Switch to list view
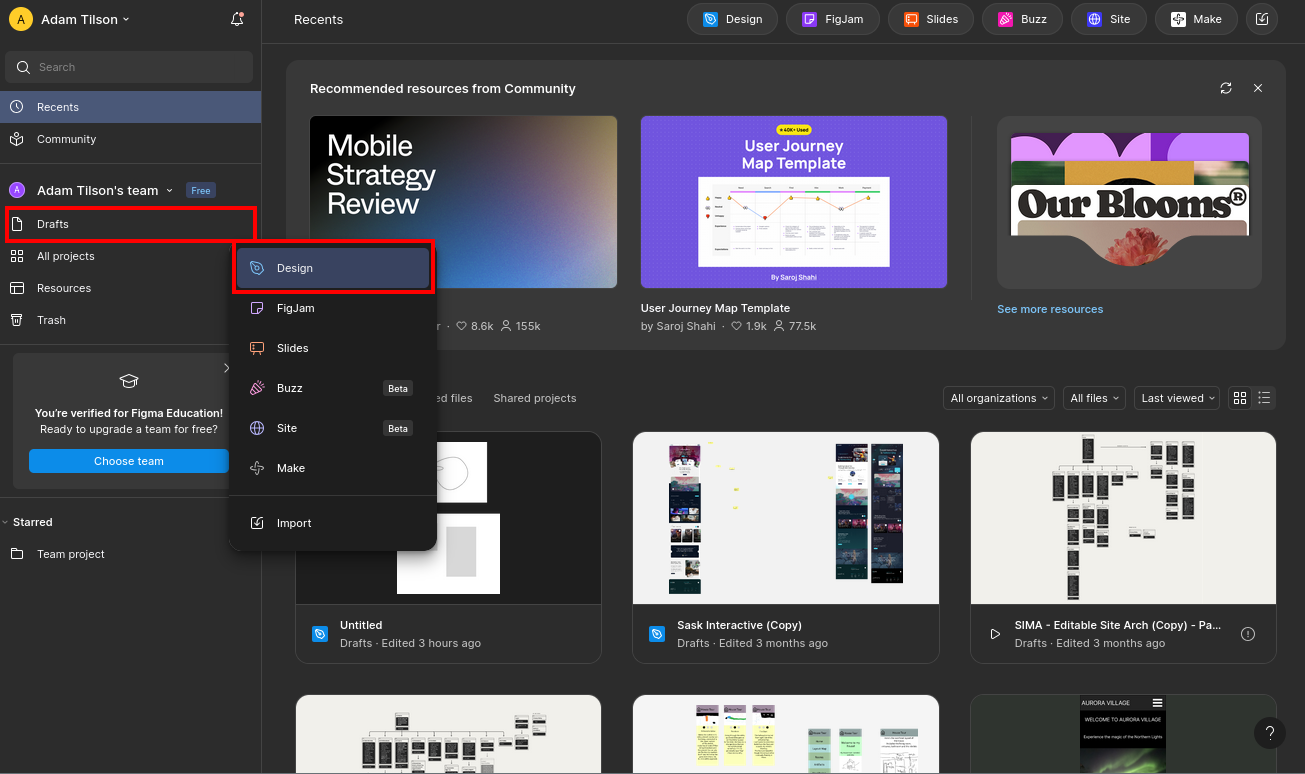The image size is (1305, 774). 1264,398
